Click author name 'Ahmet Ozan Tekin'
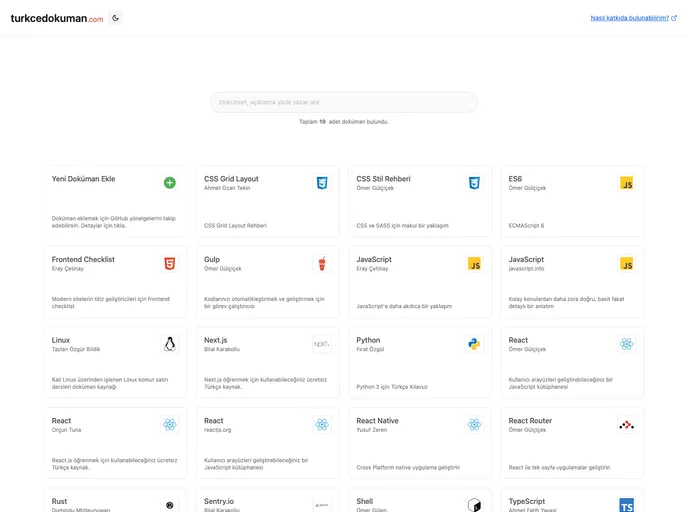This screenshot has width=688, height=512. point(227,188)
